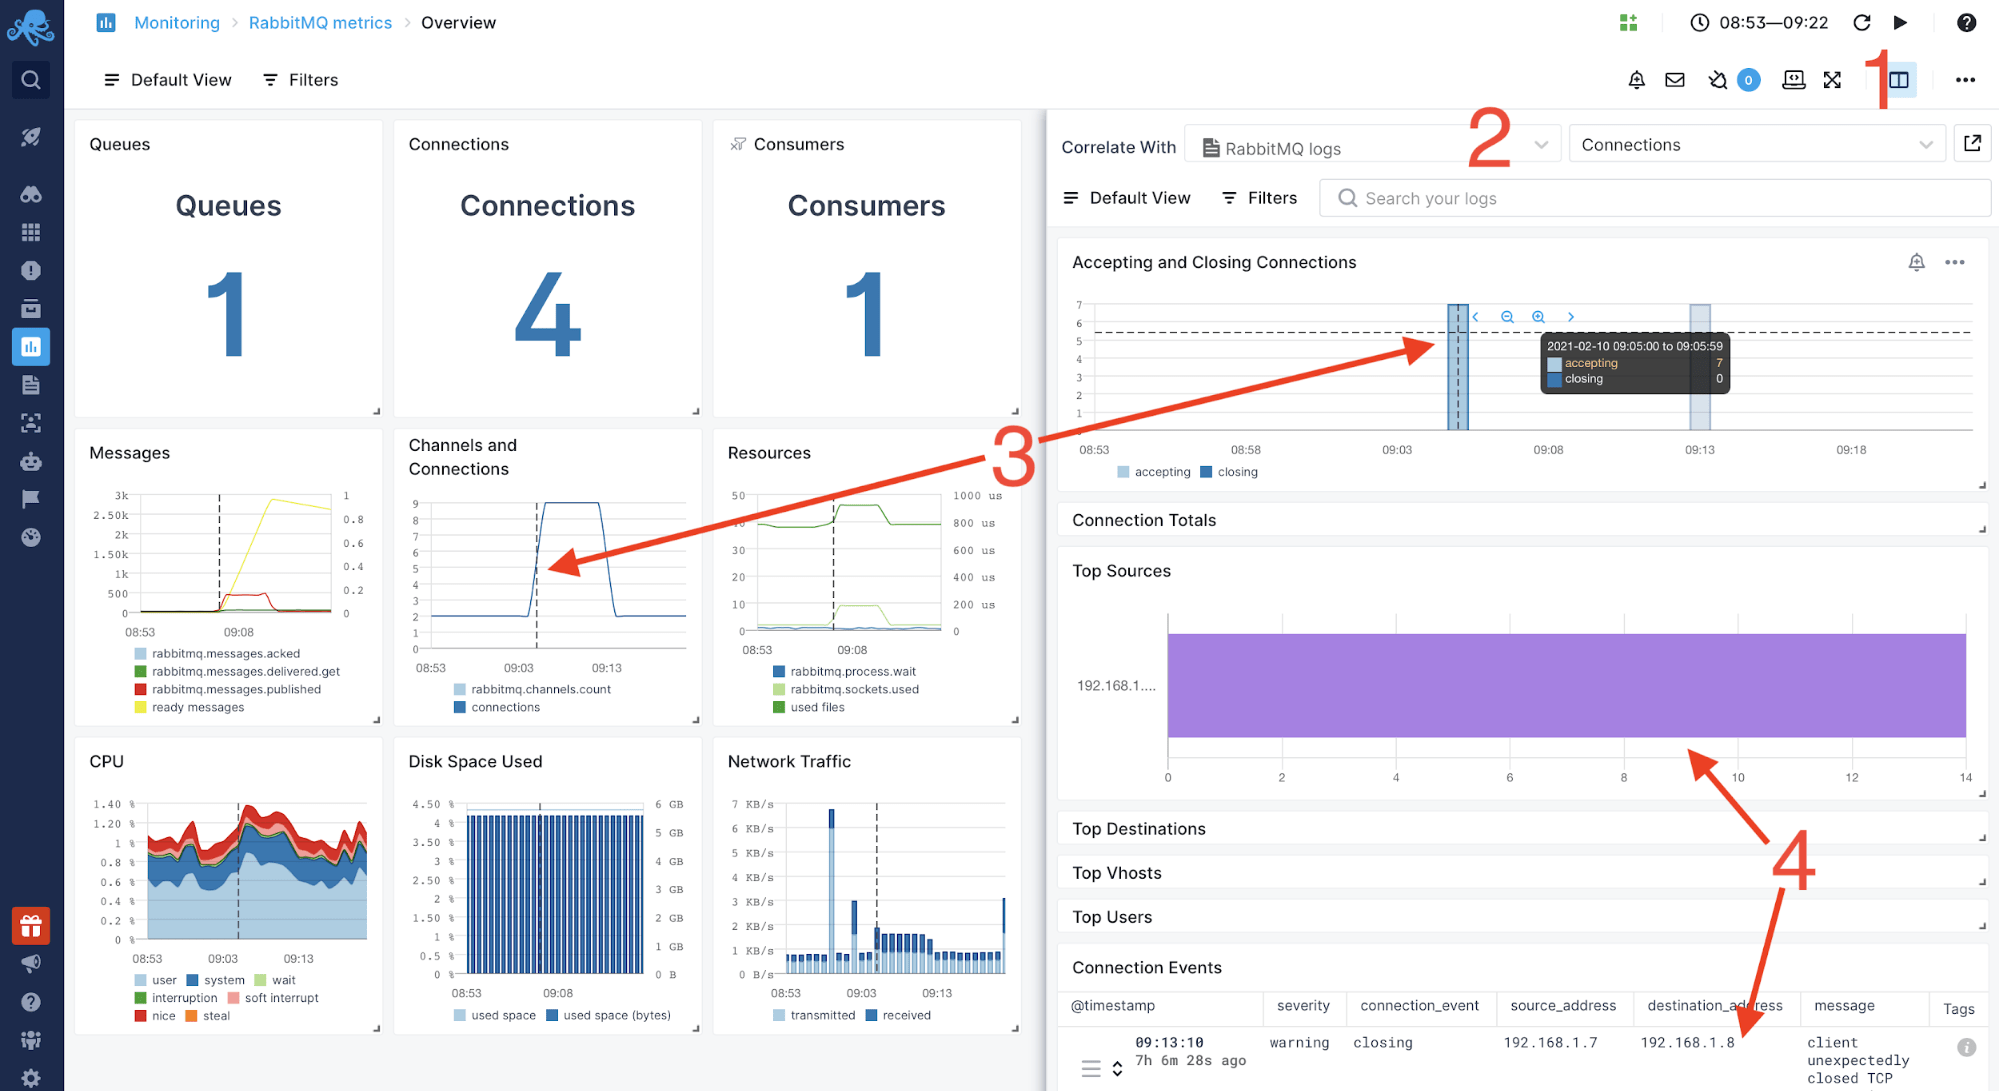Go to the RabbitMQ metrics breadcrumb
Image resolution: width=1999 pixels, height=1092 pixels.
tap(320, 22)
